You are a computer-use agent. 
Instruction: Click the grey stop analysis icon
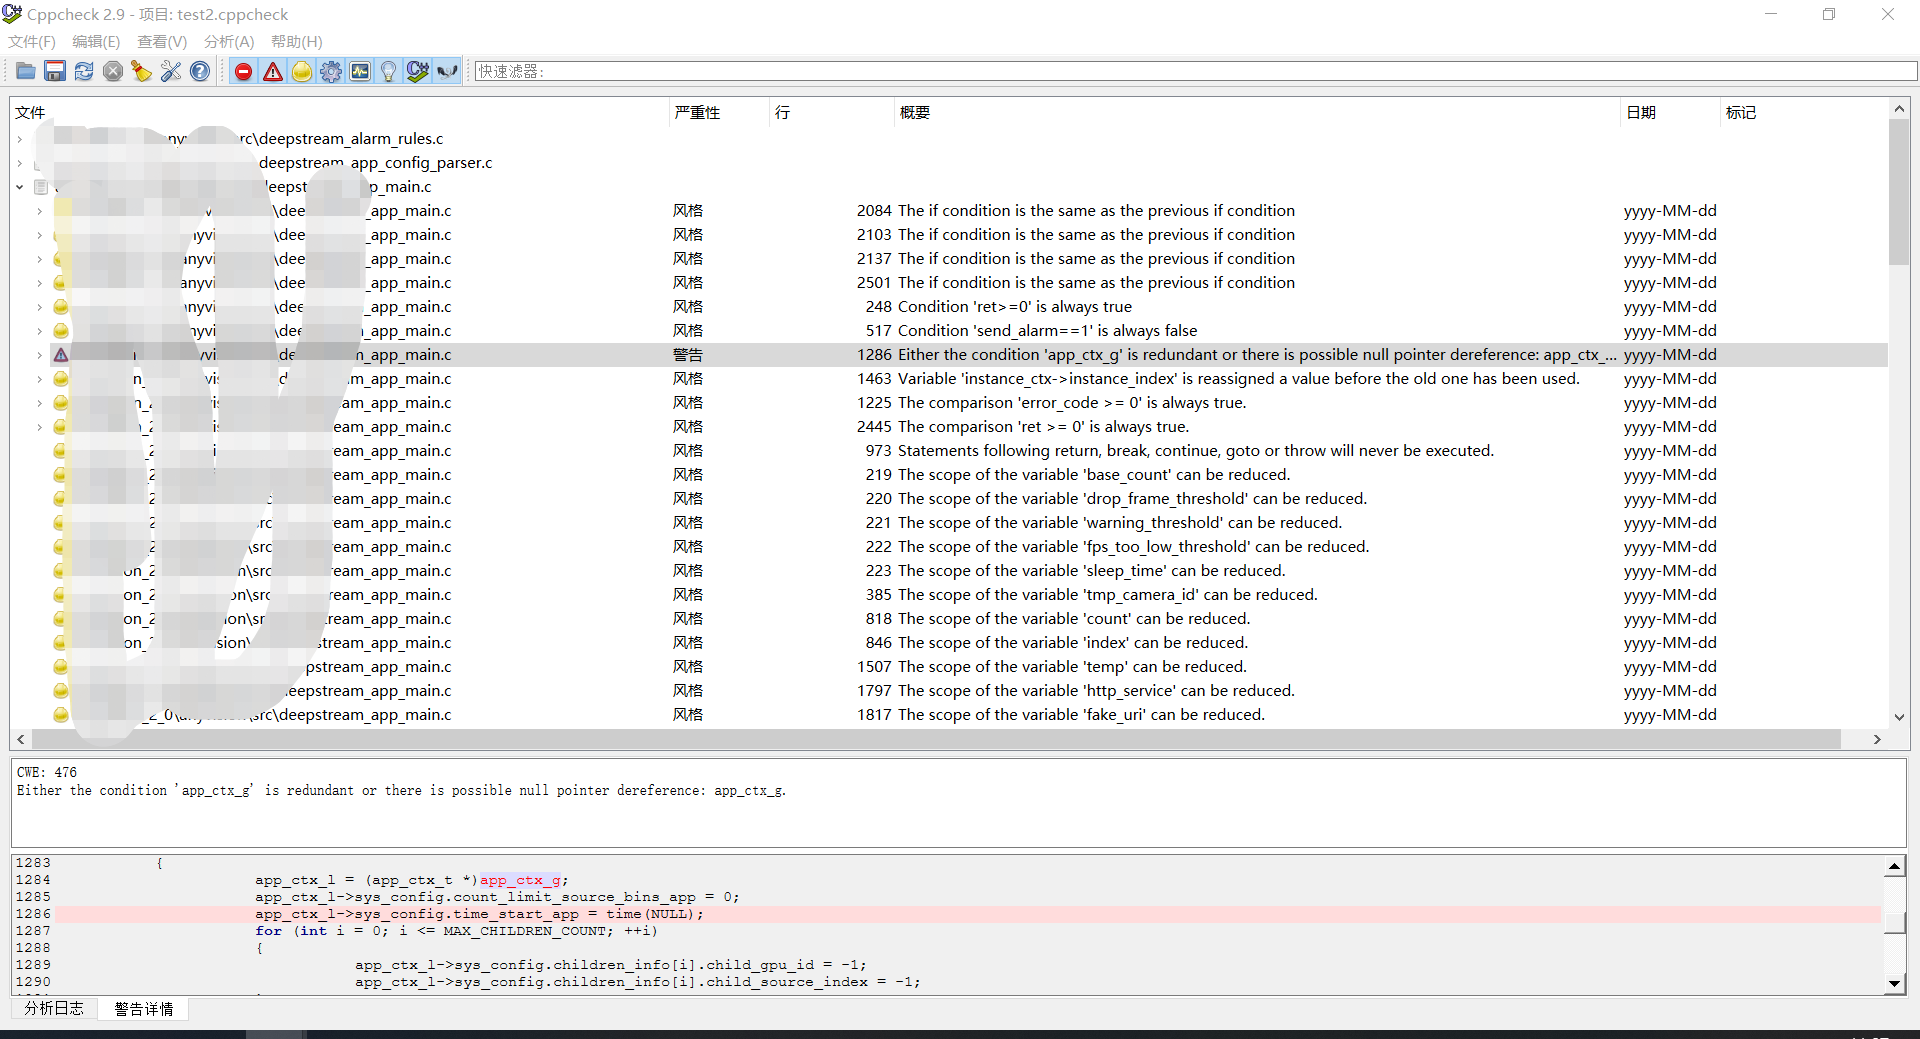pos(113,71)
